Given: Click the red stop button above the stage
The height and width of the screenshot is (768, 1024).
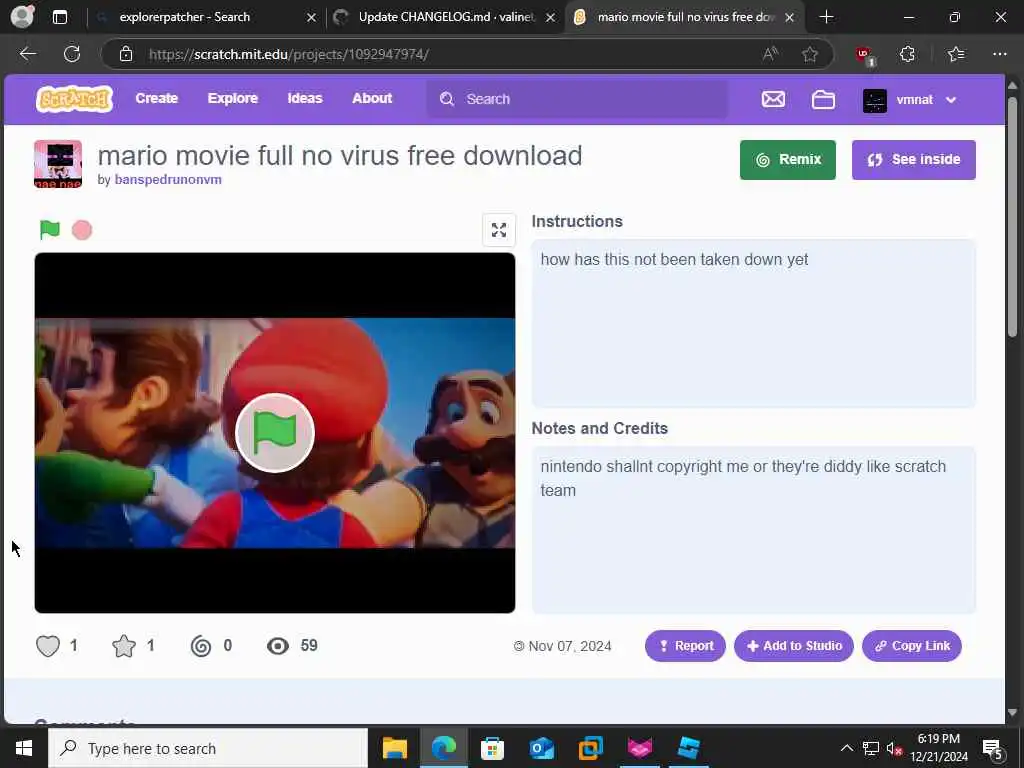Looking at the screenshot, I should pyautogui.click(x=82, y=230).
